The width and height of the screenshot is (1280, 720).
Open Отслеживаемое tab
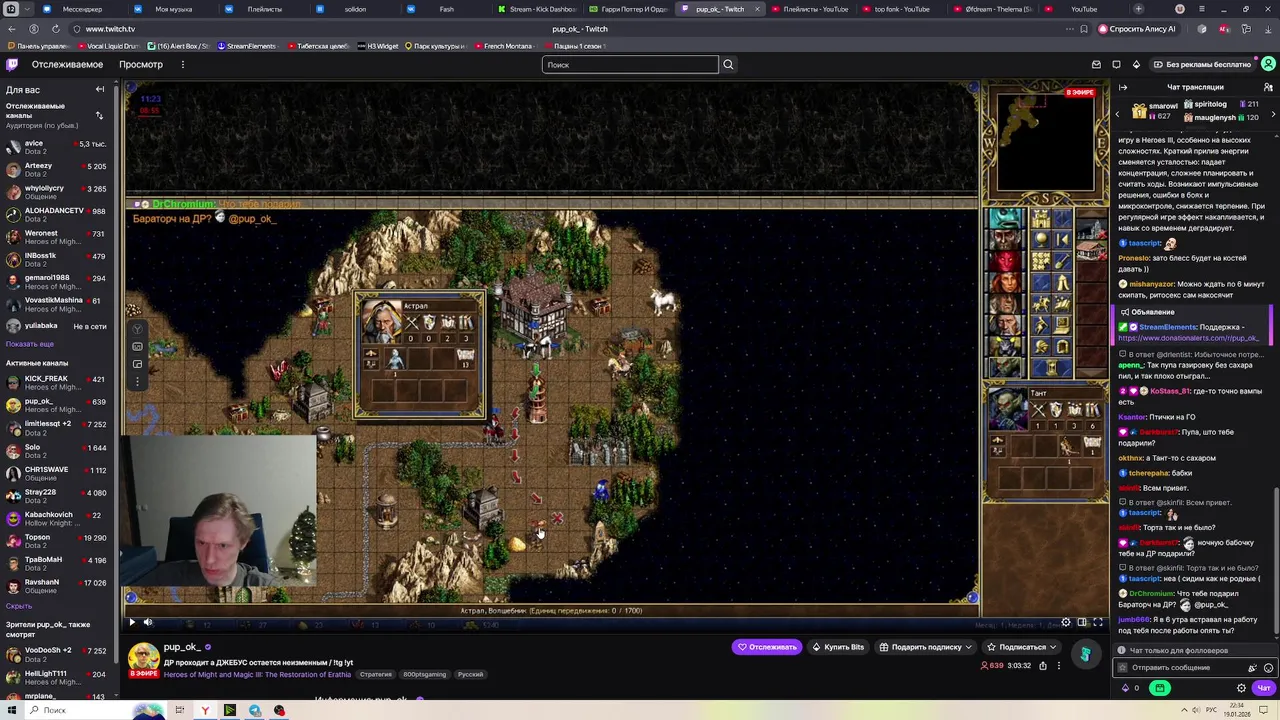(67, 64)
